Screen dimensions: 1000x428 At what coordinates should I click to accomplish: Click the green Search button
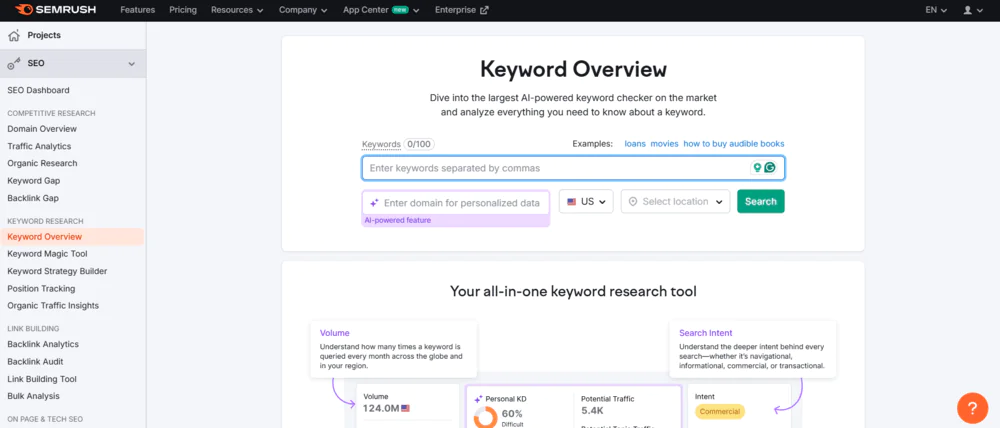click(x=760, y=201)
